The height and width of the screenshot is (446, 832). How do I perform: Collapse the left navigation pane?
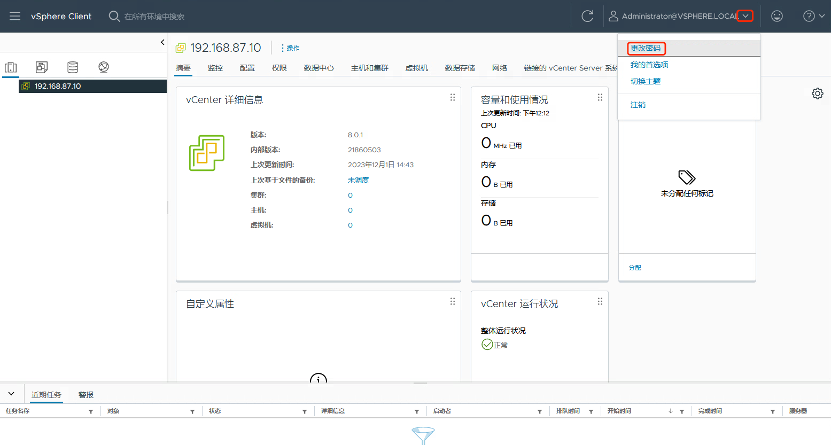coord(162,42)
